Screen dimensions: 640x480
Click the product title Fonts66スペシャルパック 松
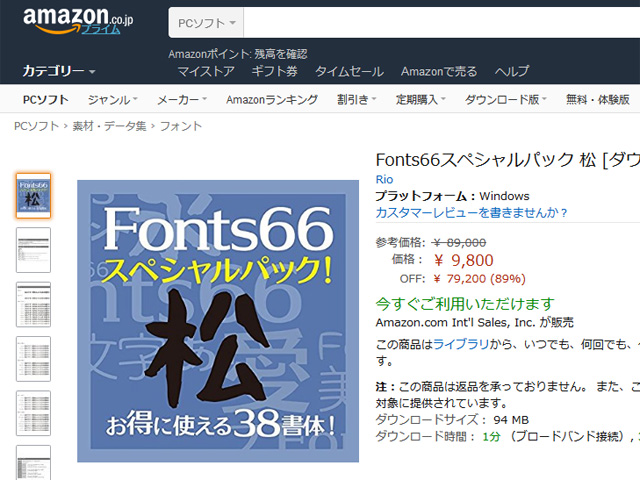point(507,160)
